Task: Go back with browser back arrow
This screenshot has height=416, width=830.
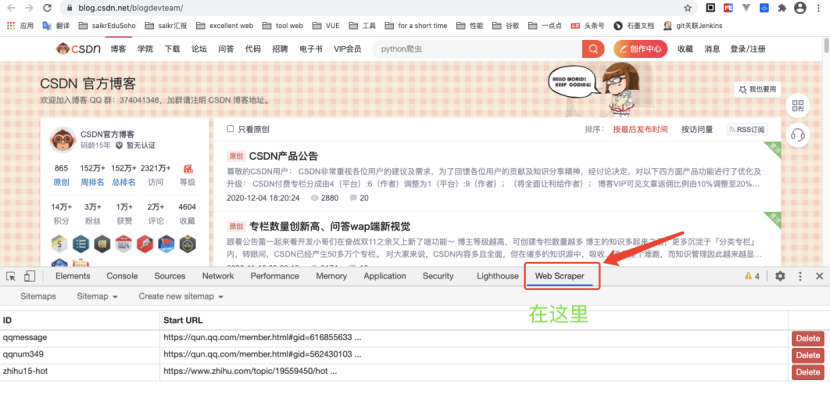Action: [x=11, y=8]
